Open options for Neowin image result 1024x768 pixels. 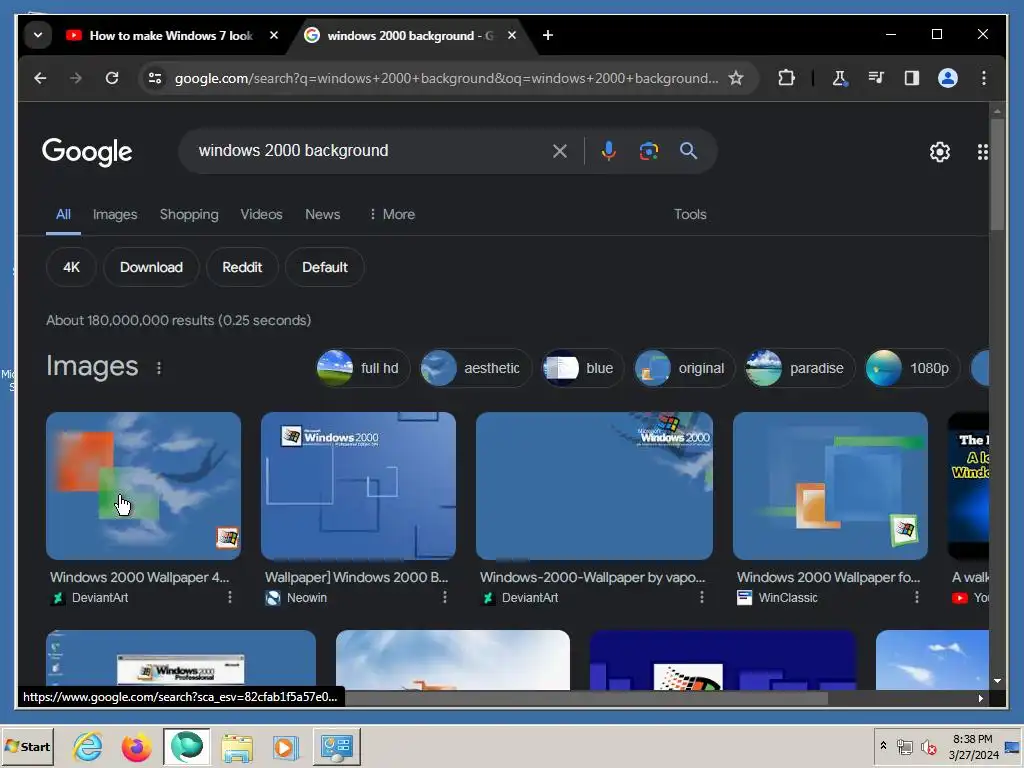pos(445,597)
